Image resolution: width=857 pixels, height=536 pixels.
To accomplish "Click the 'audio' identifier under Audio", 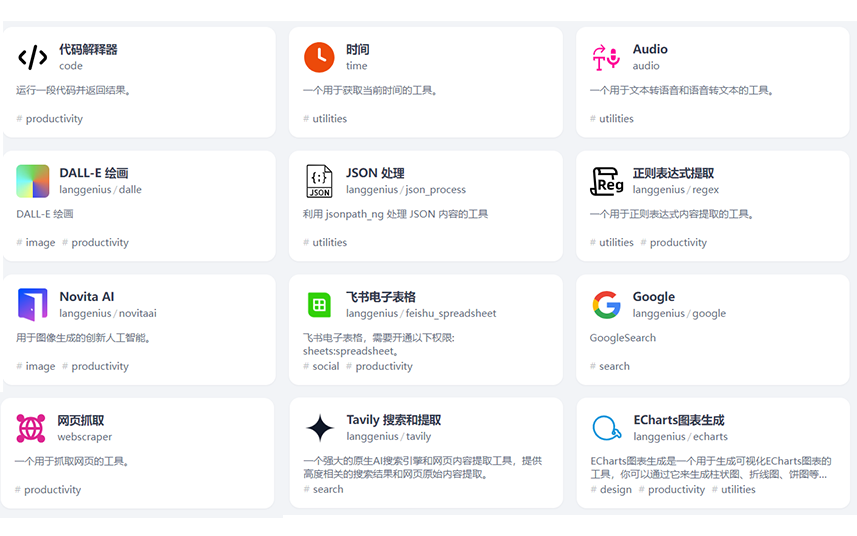I will [646, 66].
